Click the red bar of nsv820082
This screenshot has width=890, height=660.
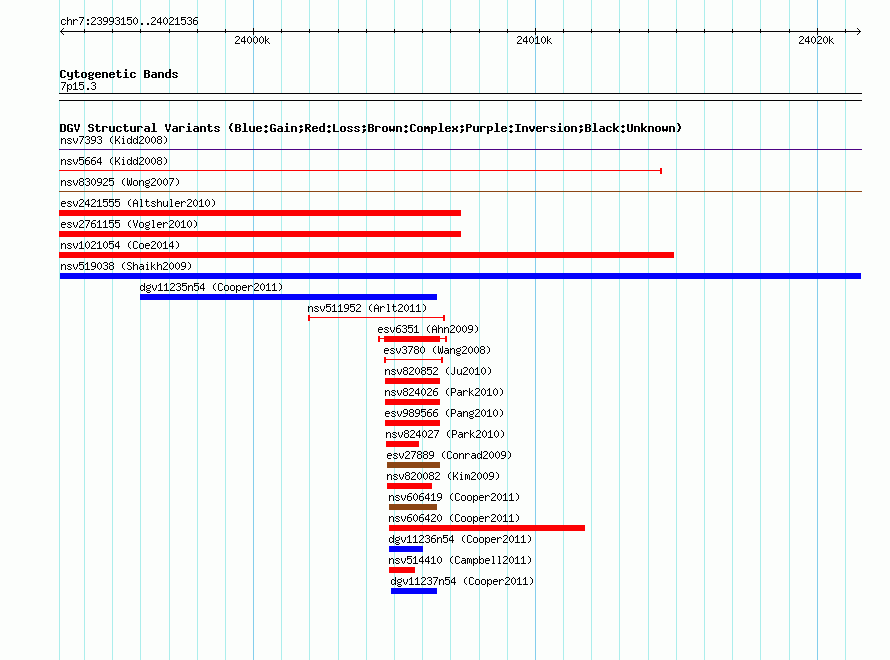[x=409, y=486]
